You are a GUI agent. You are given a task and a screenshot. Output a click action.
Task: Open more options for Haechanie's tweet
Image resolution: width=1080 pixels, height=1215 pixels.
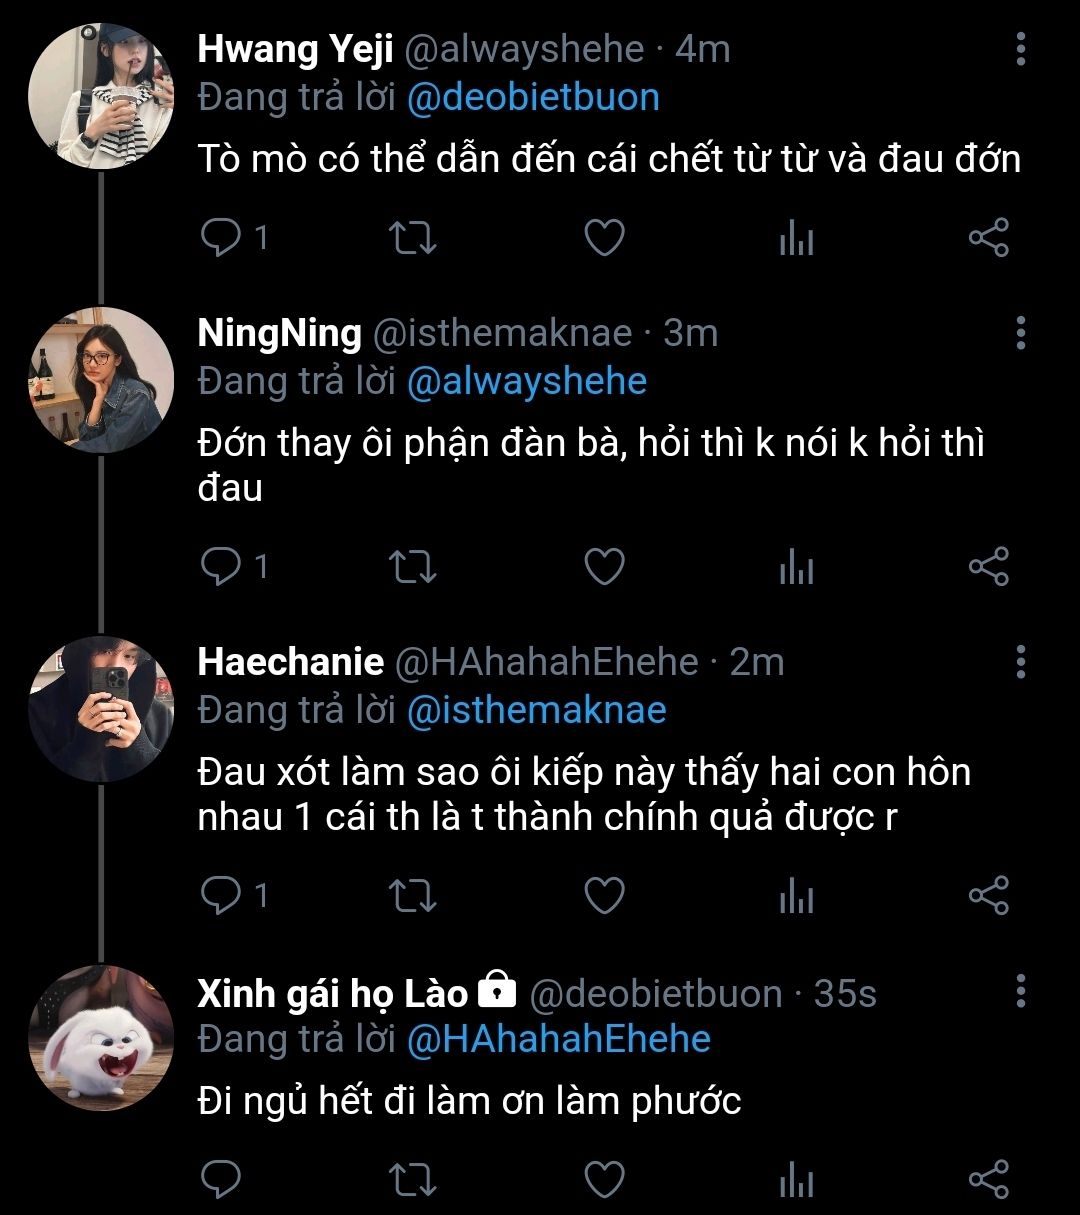[1020, 661]
